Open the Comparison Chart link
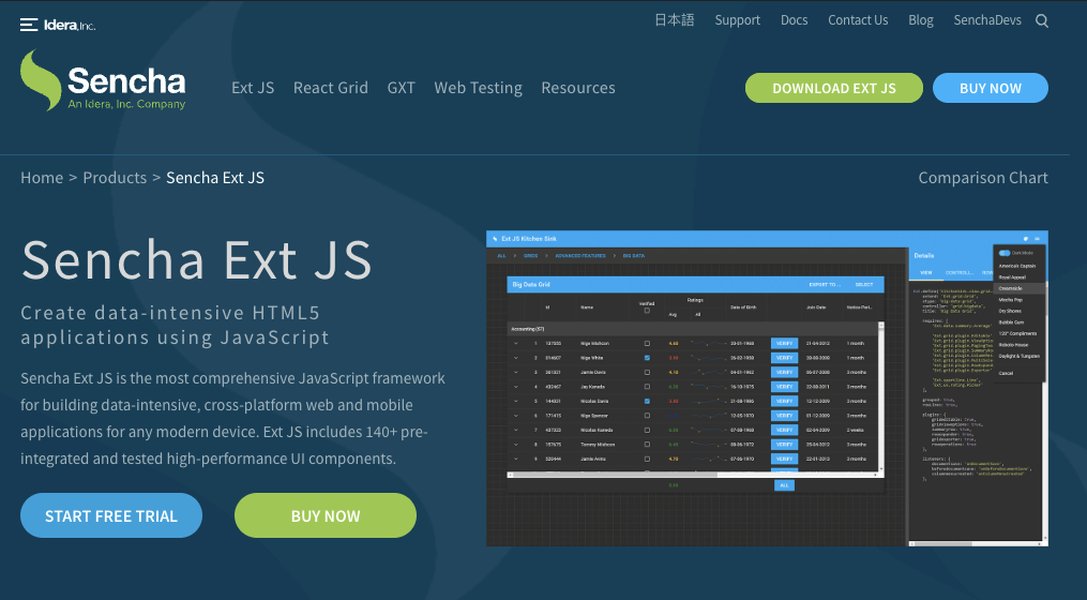The image size is (1087, 600). (x=983, y=178)
